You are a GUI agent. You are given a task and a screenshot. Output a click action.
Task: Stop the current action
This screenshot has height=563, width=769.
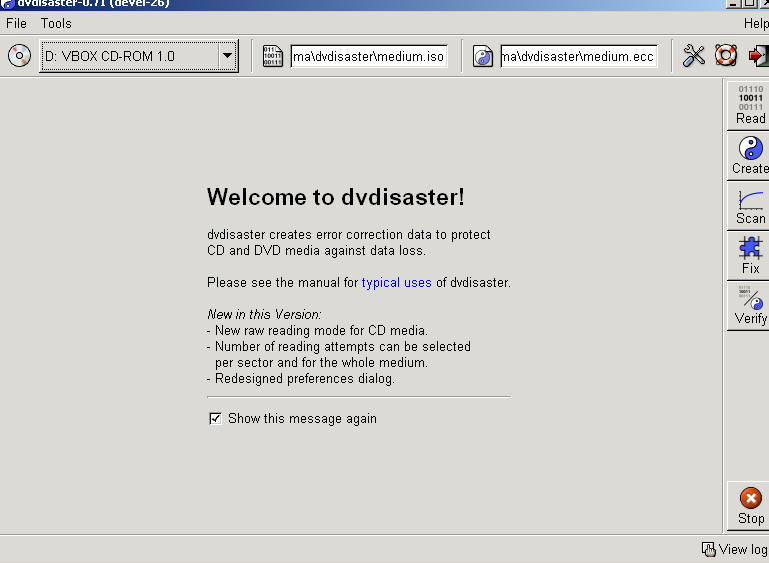click(x=748, y=506)
